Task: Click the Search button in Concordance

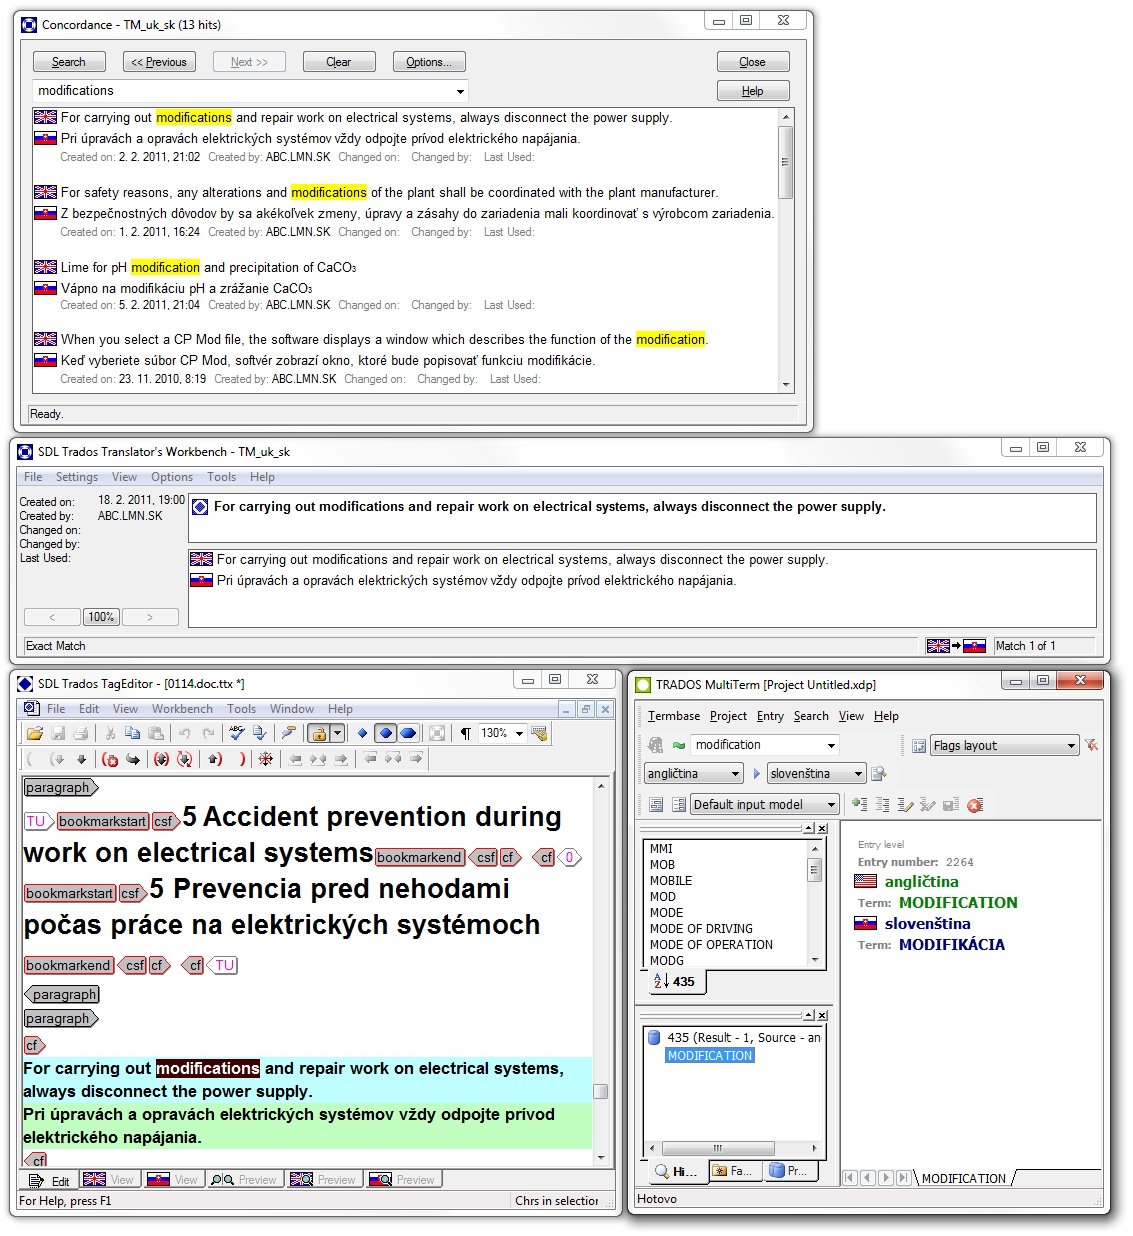Action: pyautogui.click(x=69, y=62)
